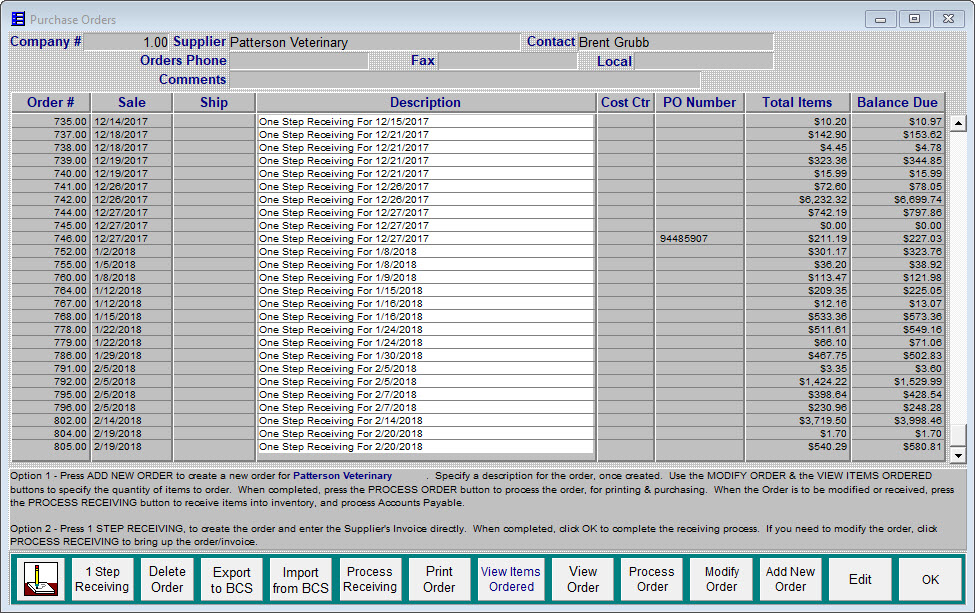
Task: Click Export to BCS button
Action: tap(231, 579)
